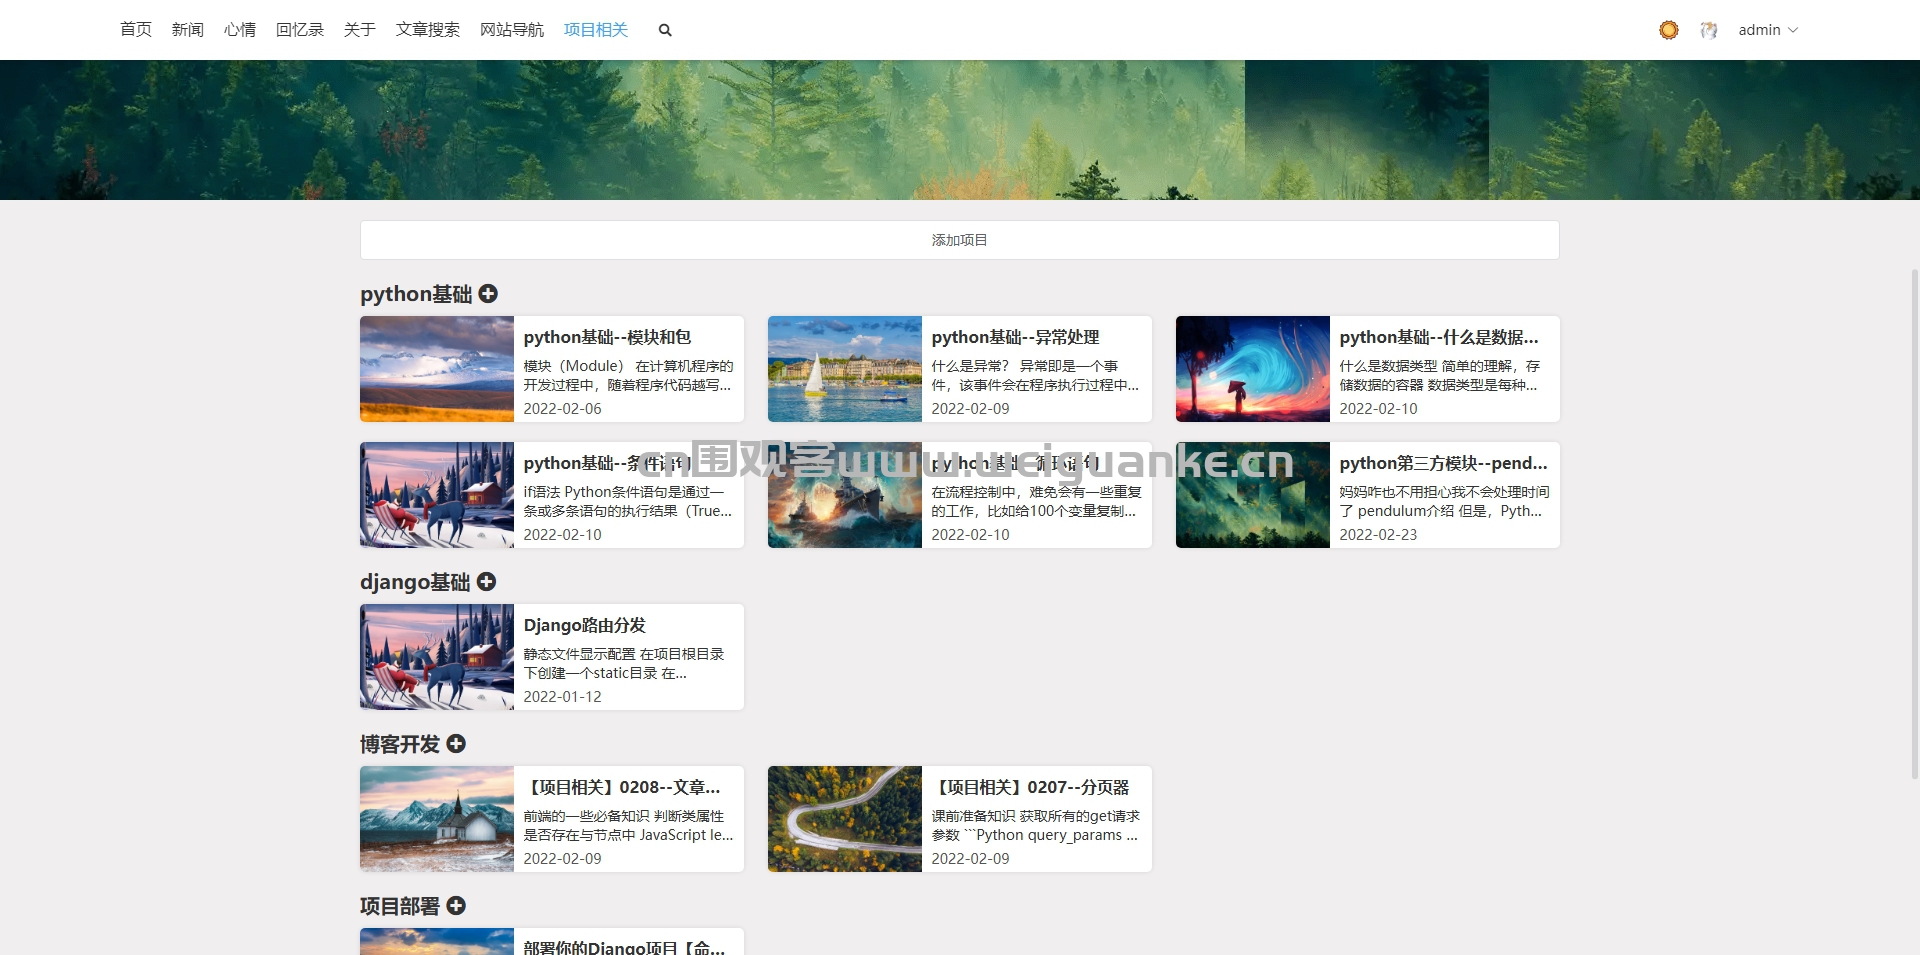Open article 【项目相关】0207--分页器
1920x955 pixels.
[1031, 787]
